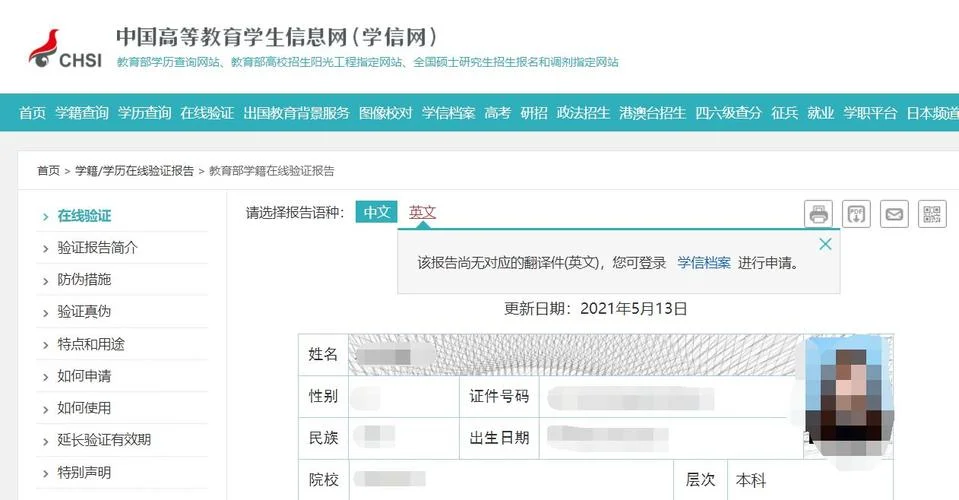The width and height of the screenshot is (959, 500).
Task: Select 英文 report language
Action: tap(422, 212)
